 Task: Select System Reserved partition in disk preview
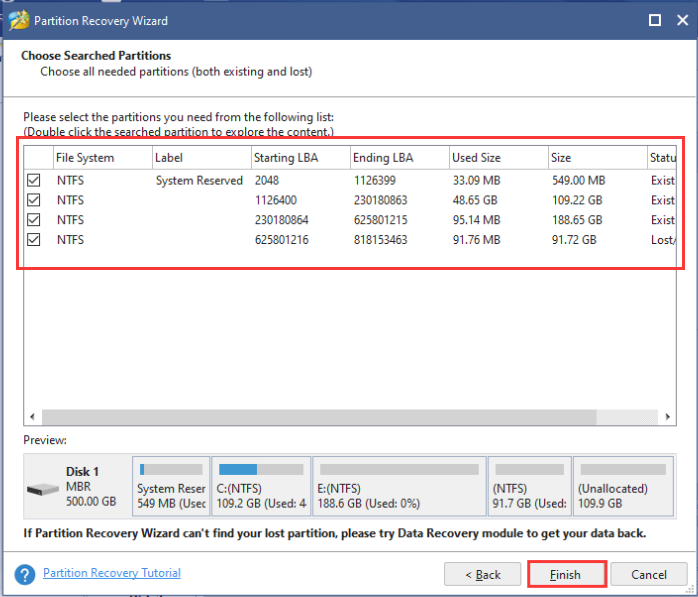click(171, 486)
